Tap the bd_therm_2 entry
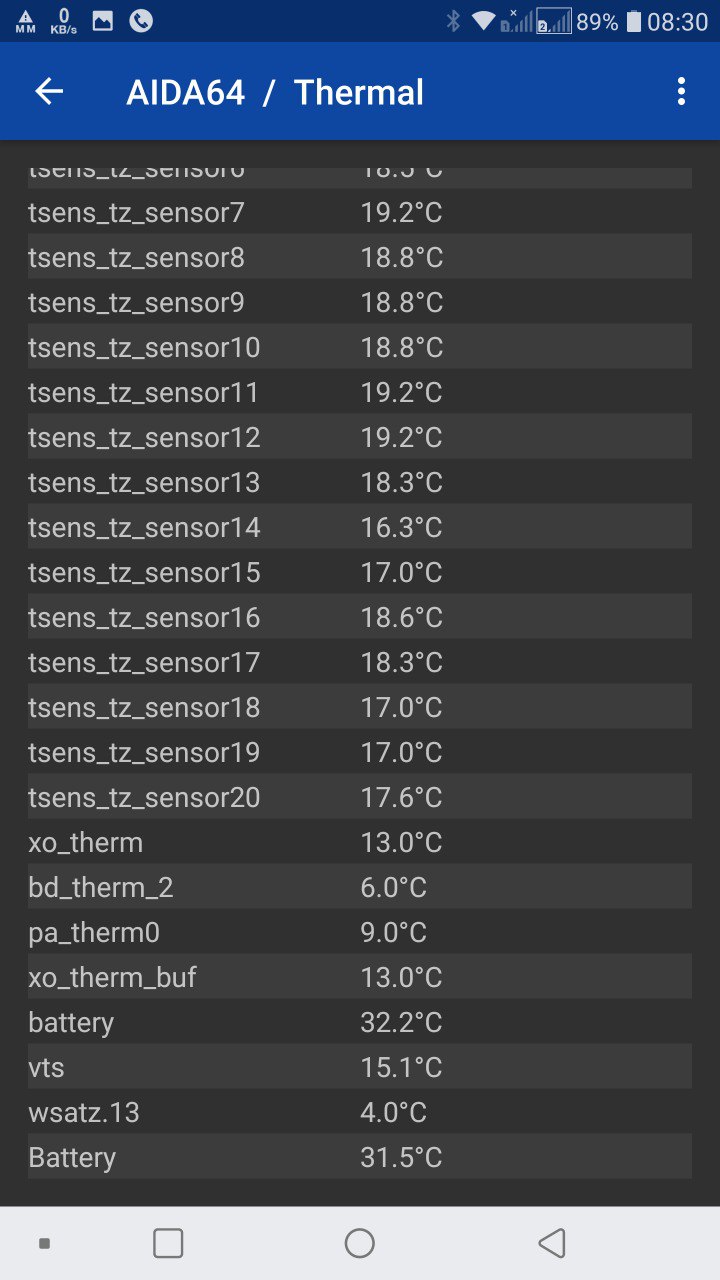 [x=359, y=888]
